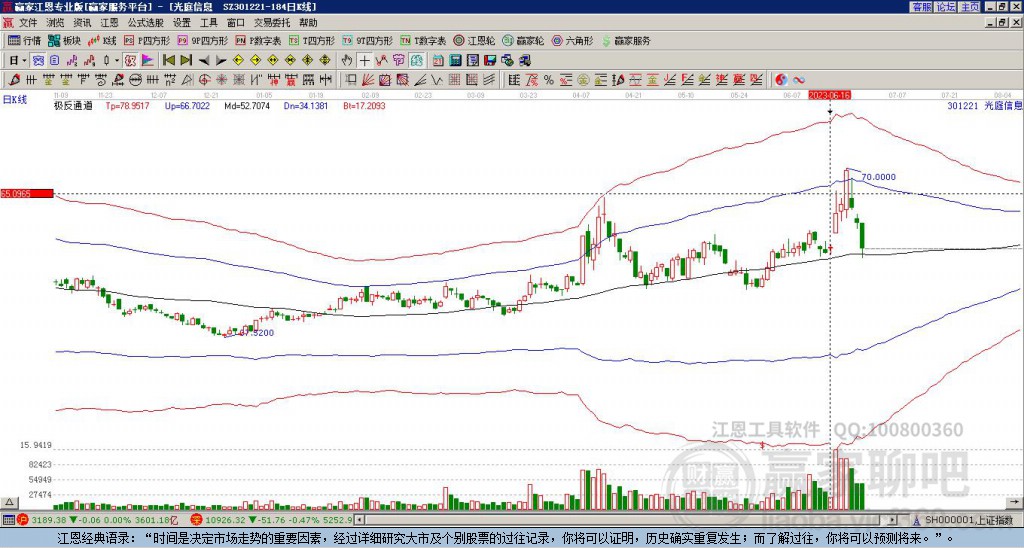This screenshot has width=1024, height=548.
Task: Click the percent sign drawing tool
Action: (549, 80)
